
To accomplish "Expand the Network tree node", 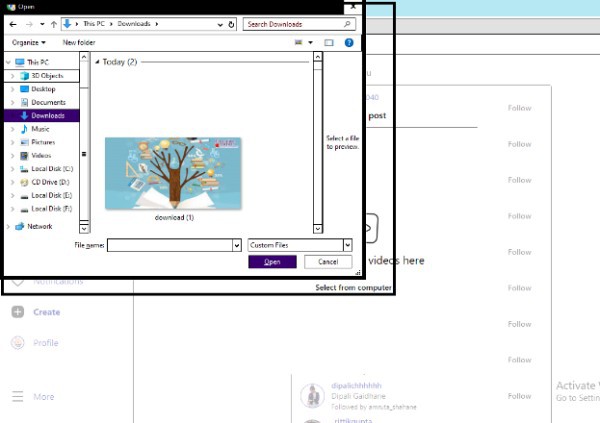I will tap(8, 227).
